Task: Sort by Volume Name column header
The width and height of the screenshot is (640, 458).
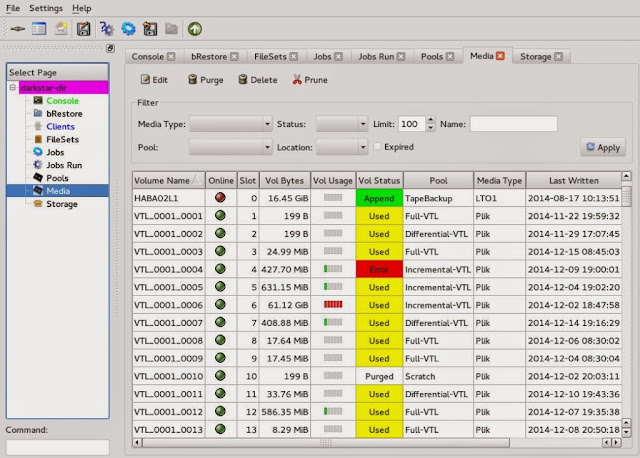Action: click(168, 180)
